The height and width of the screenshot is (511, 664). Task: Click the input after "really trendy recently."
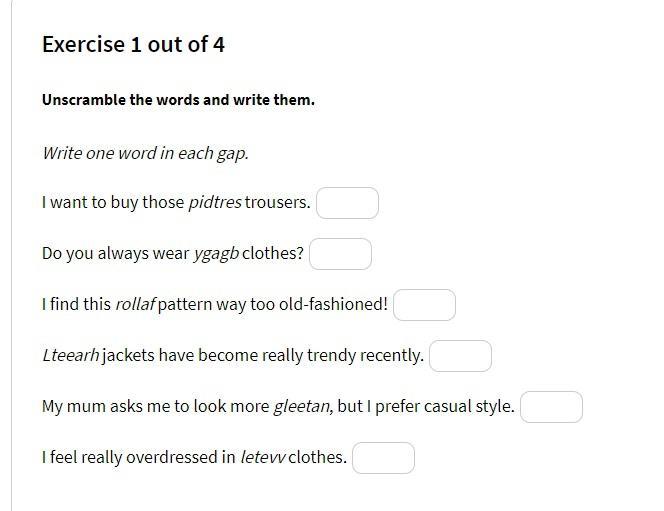460,356
